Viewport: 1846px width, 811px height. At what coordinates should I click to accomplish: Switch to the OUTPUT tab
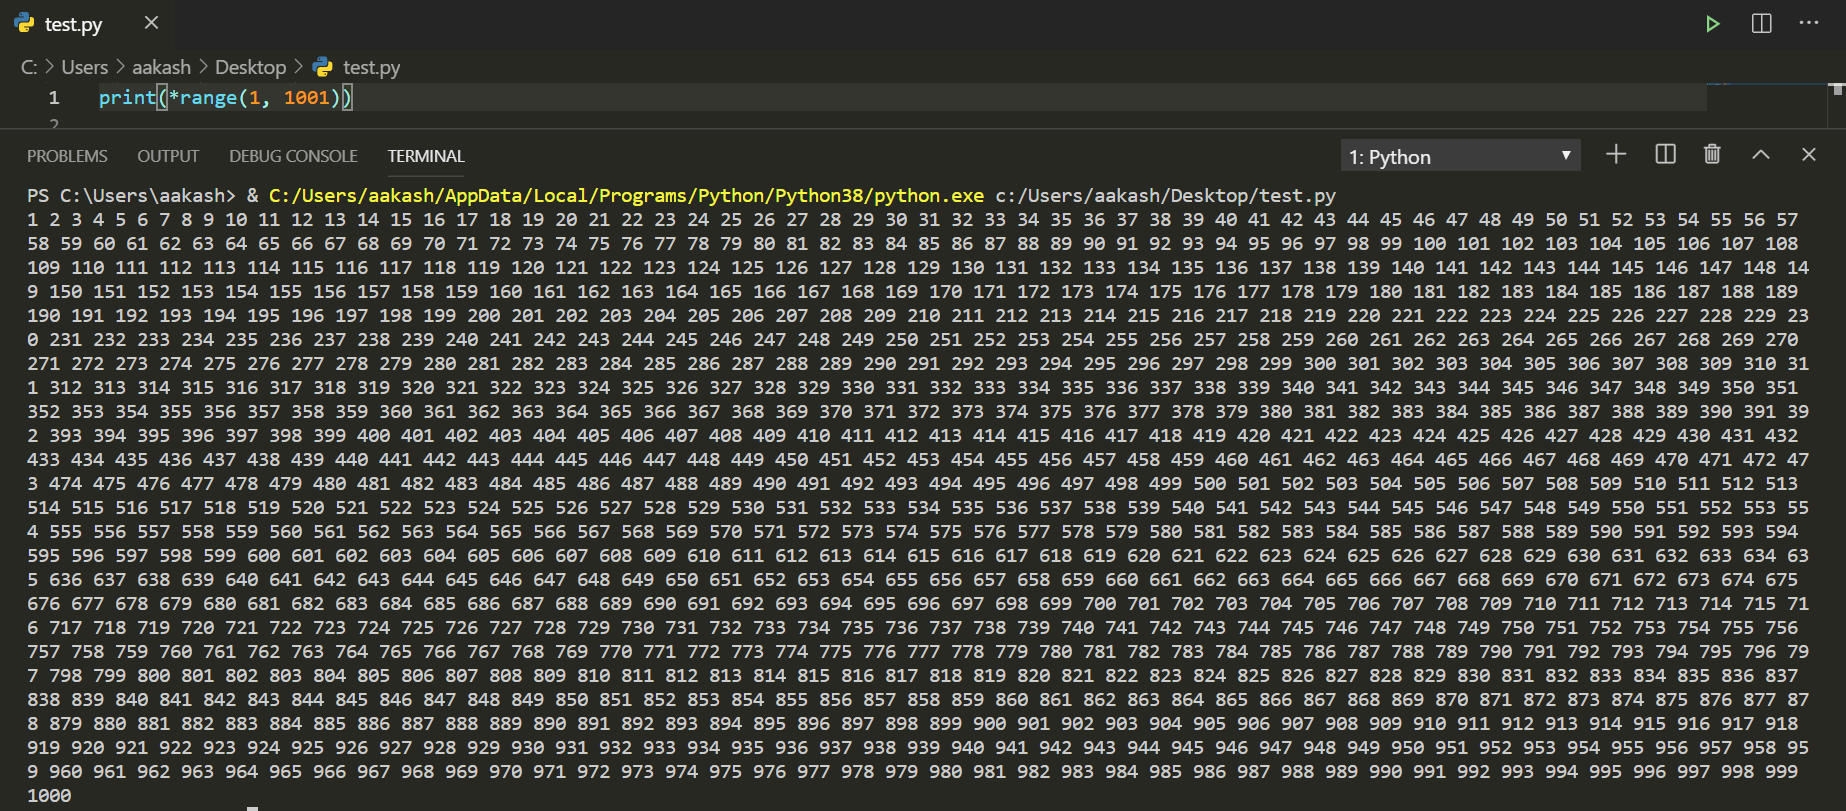click(168, 156)
